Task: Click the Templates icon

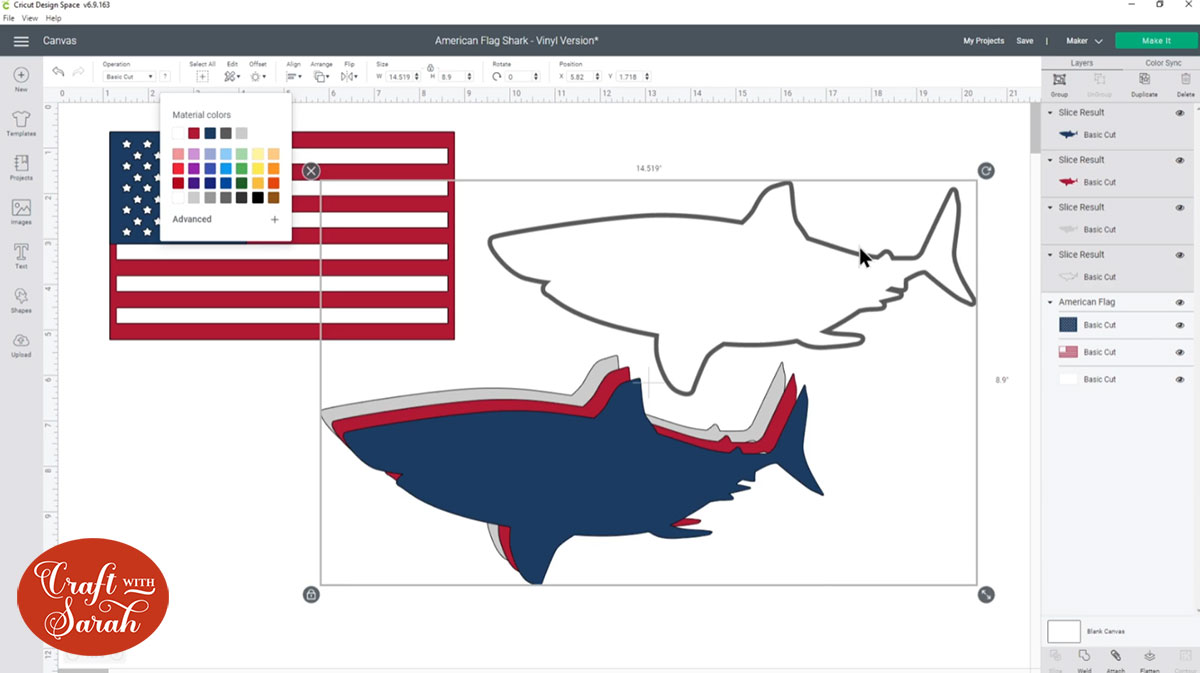Action: coord(21,124)
